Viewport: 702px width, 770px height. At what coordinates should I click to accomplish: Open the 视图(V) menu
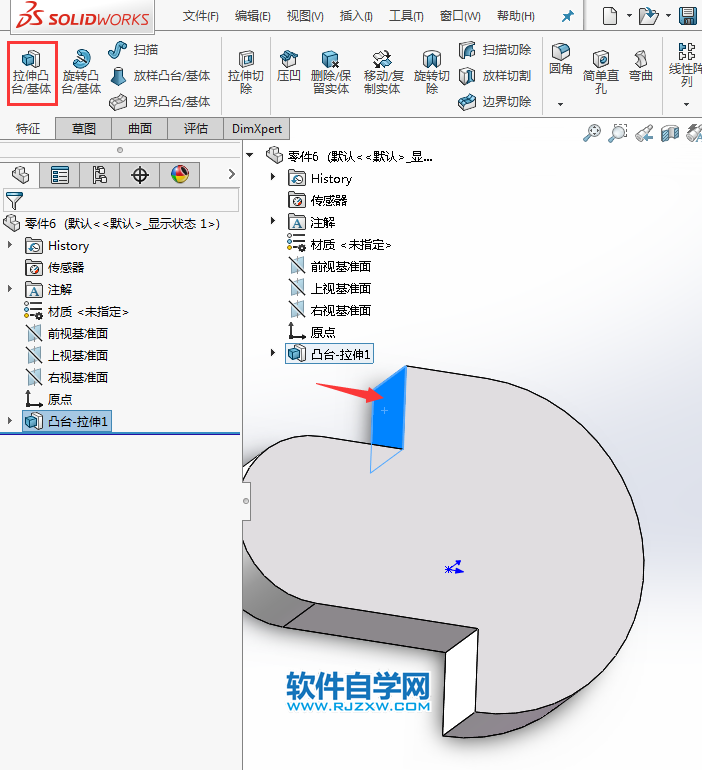(x=305, y=16)
